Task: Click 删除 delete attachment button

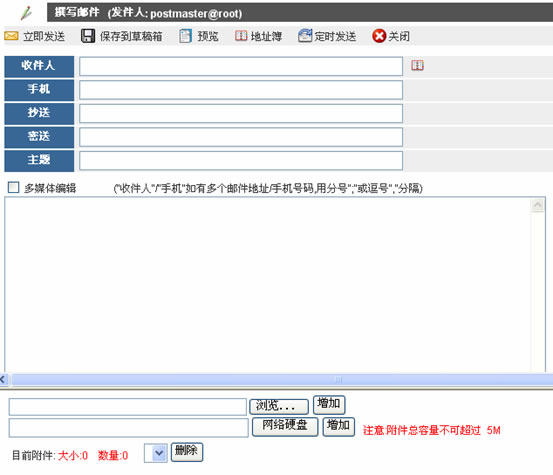Action: coord(187,452)
